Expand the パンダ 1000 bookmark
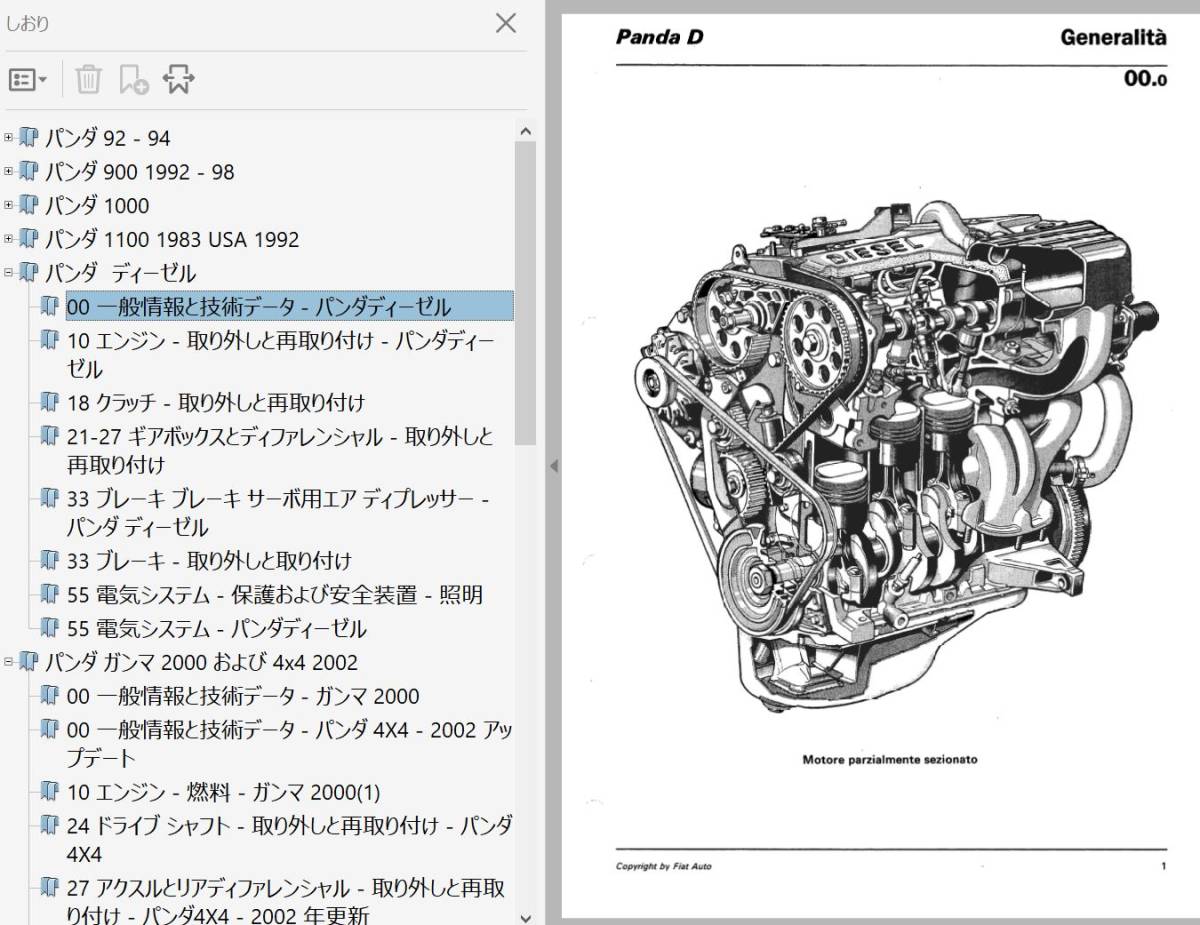 8,206
